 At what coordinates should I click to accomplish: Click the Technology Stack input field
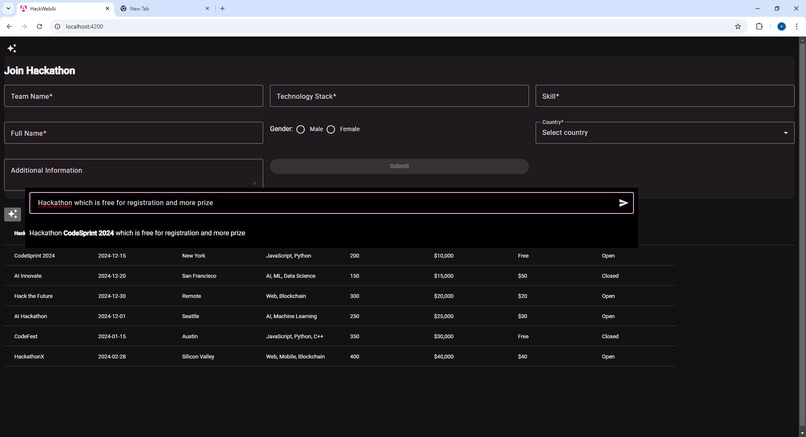[x=399, y=96]
